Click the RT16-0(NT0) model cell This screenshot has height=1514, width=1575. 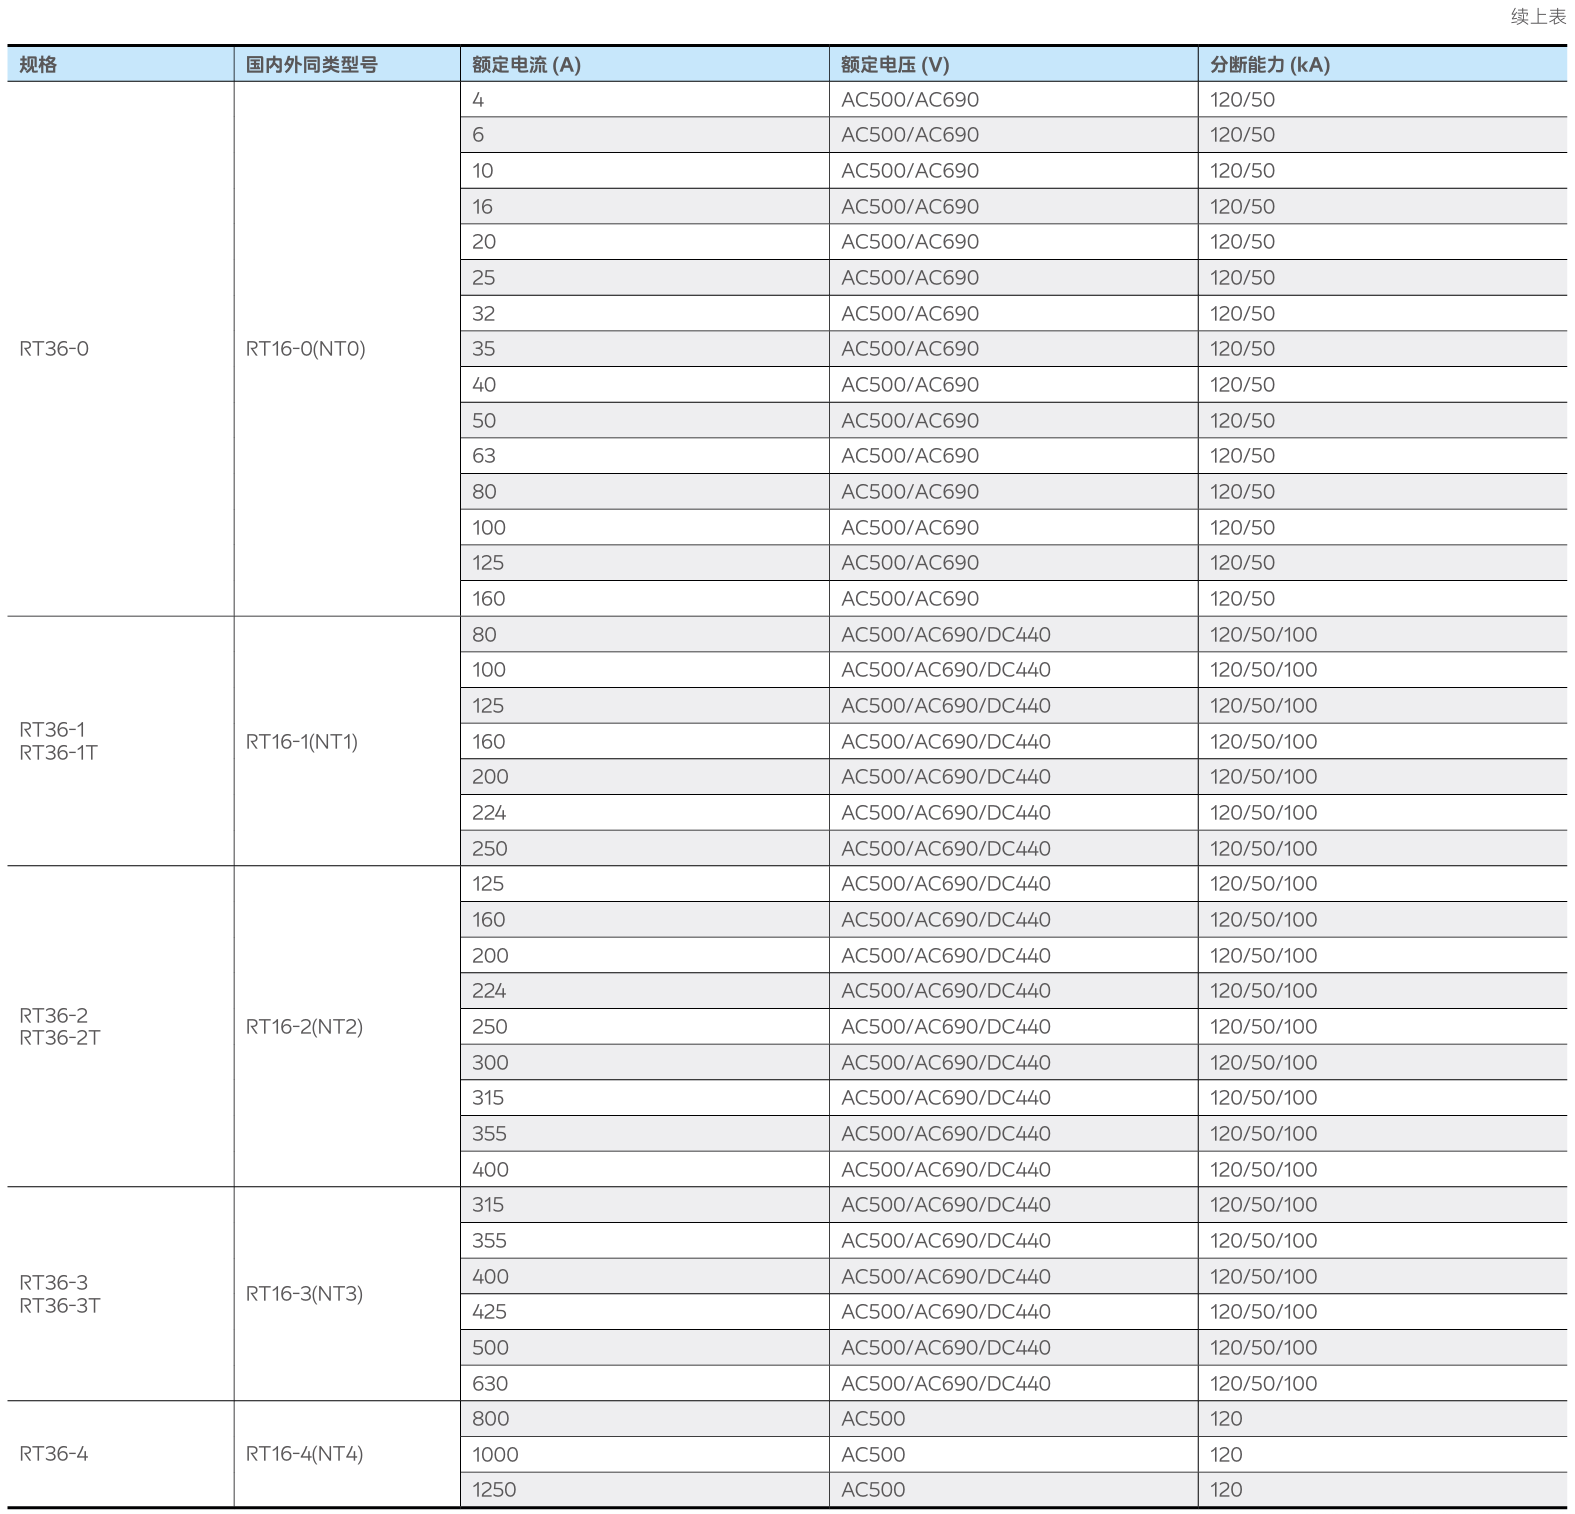click(305, 349)
